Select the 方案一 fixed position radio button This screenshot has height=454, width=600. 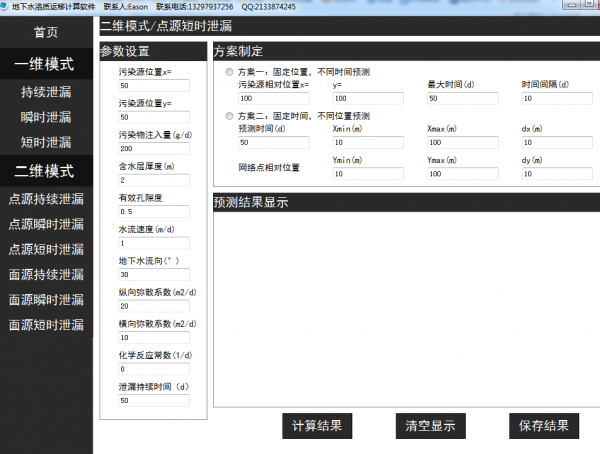click(230, 73)
